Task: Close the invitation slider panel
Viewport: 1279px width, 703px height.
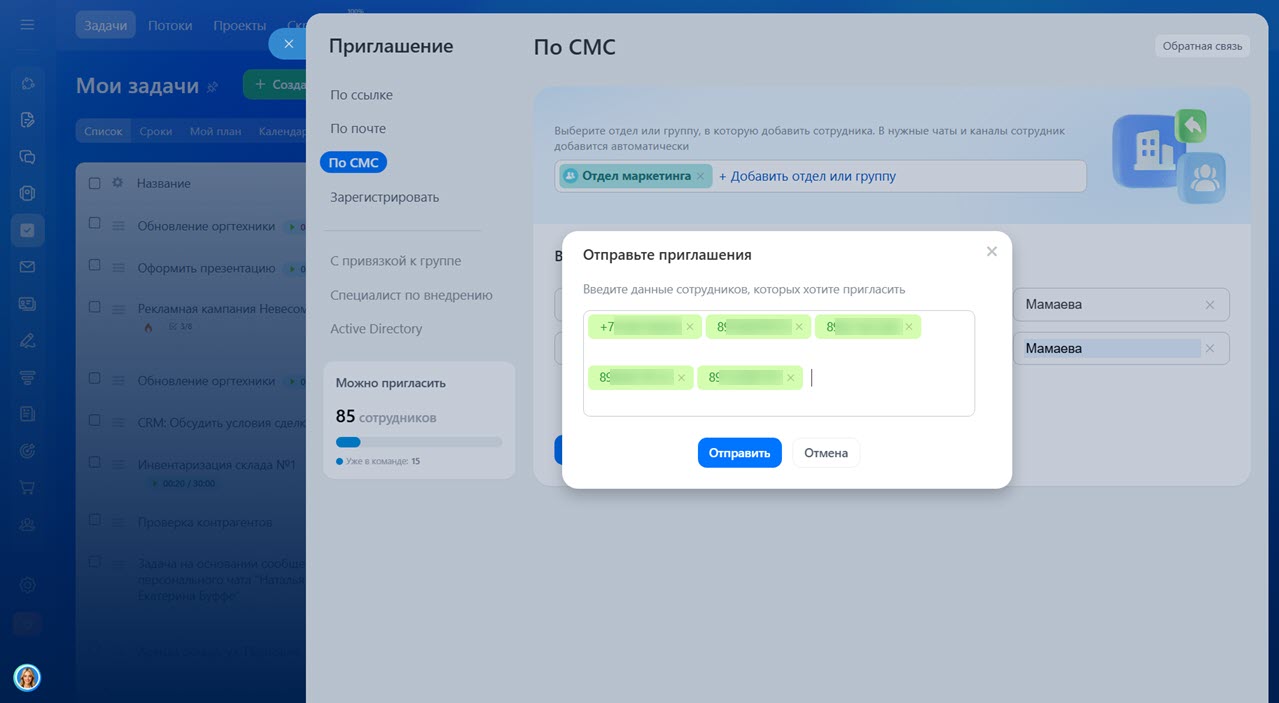Action: pos(288,44)
